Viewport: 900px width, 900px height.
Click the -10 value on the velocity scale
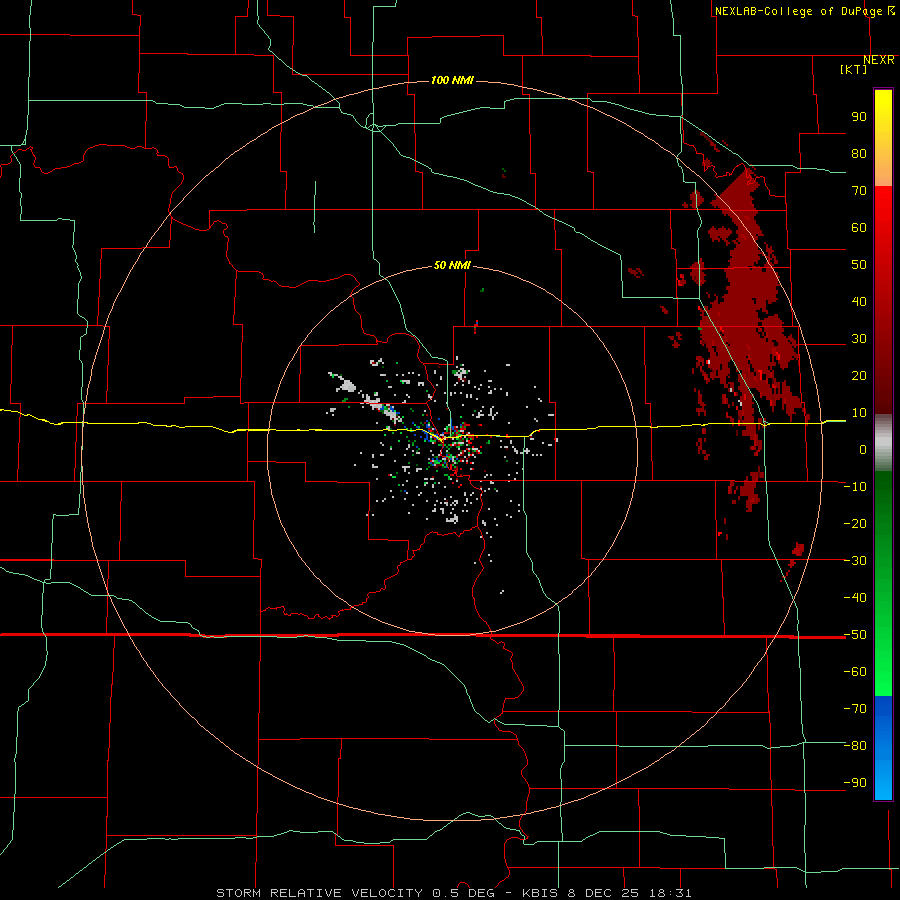pyautogui.click(x=855, y=487)
